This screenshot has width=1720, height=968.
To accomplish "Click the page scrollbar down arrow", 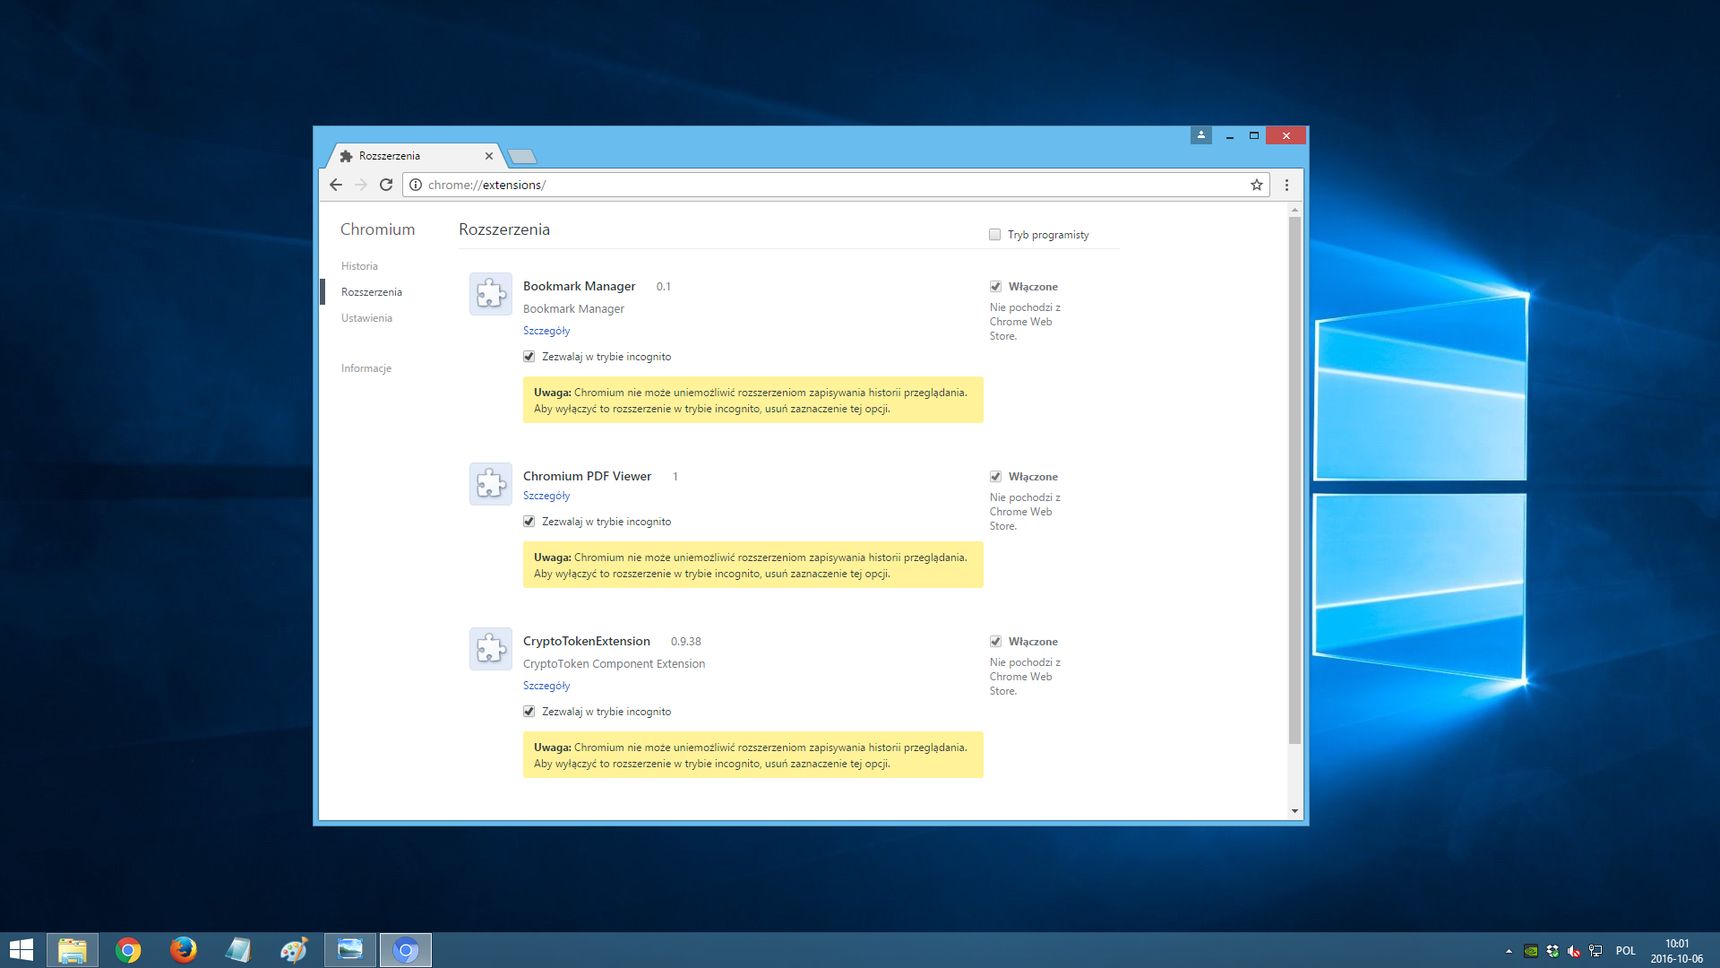I will tap(1295, 811).
